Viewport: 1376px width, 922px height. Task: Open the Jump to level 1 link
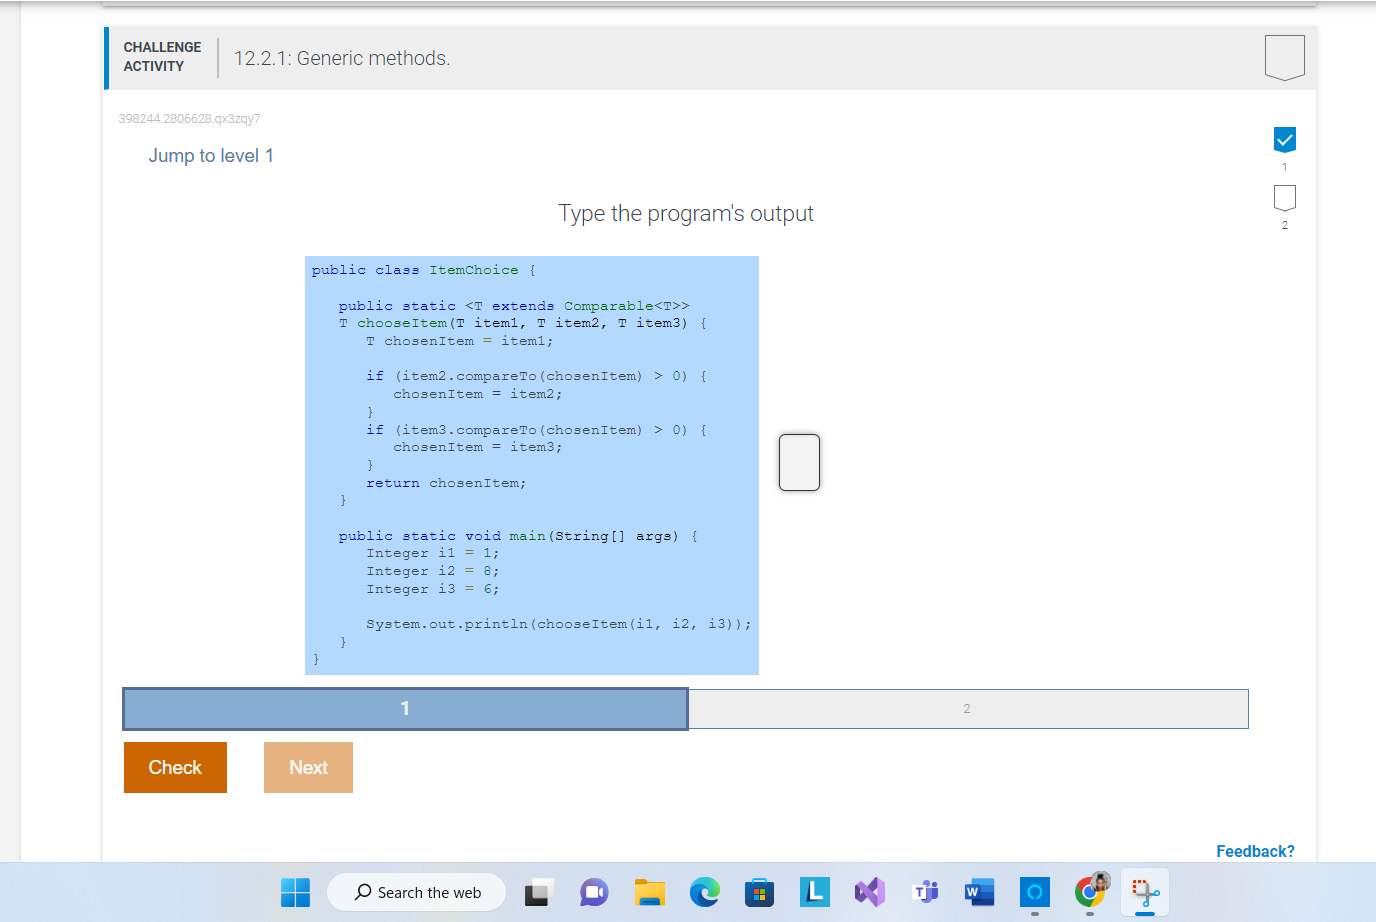point(211,156)
